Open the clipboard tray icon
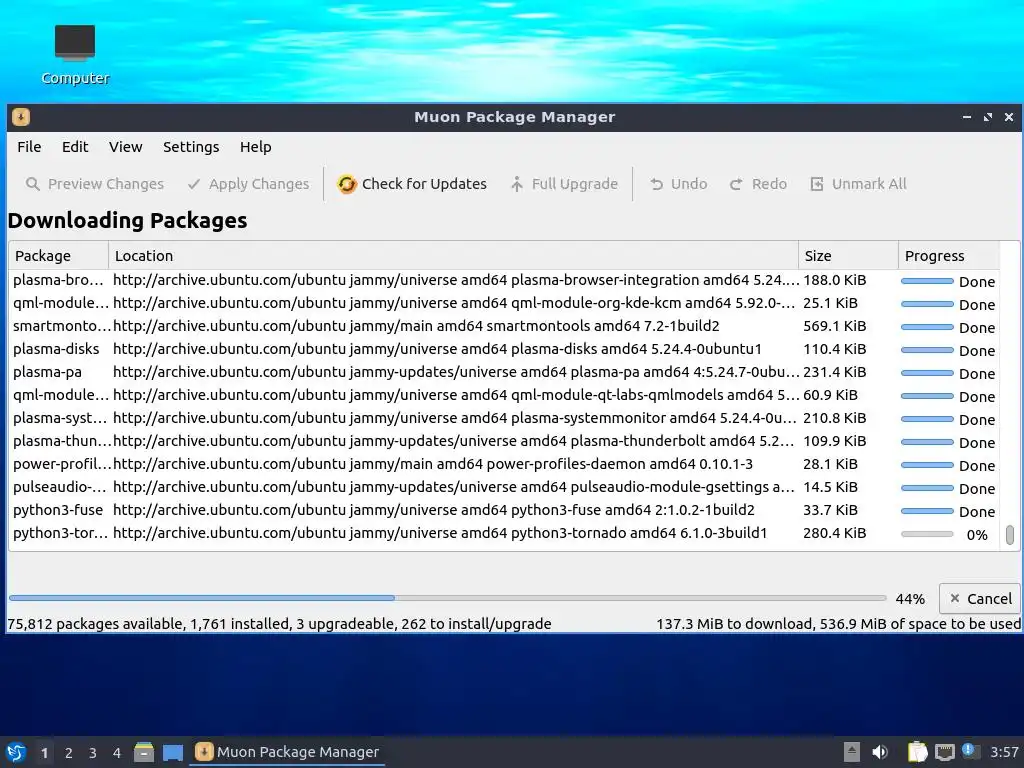The image size is (1024, 768). coord(918,752)
